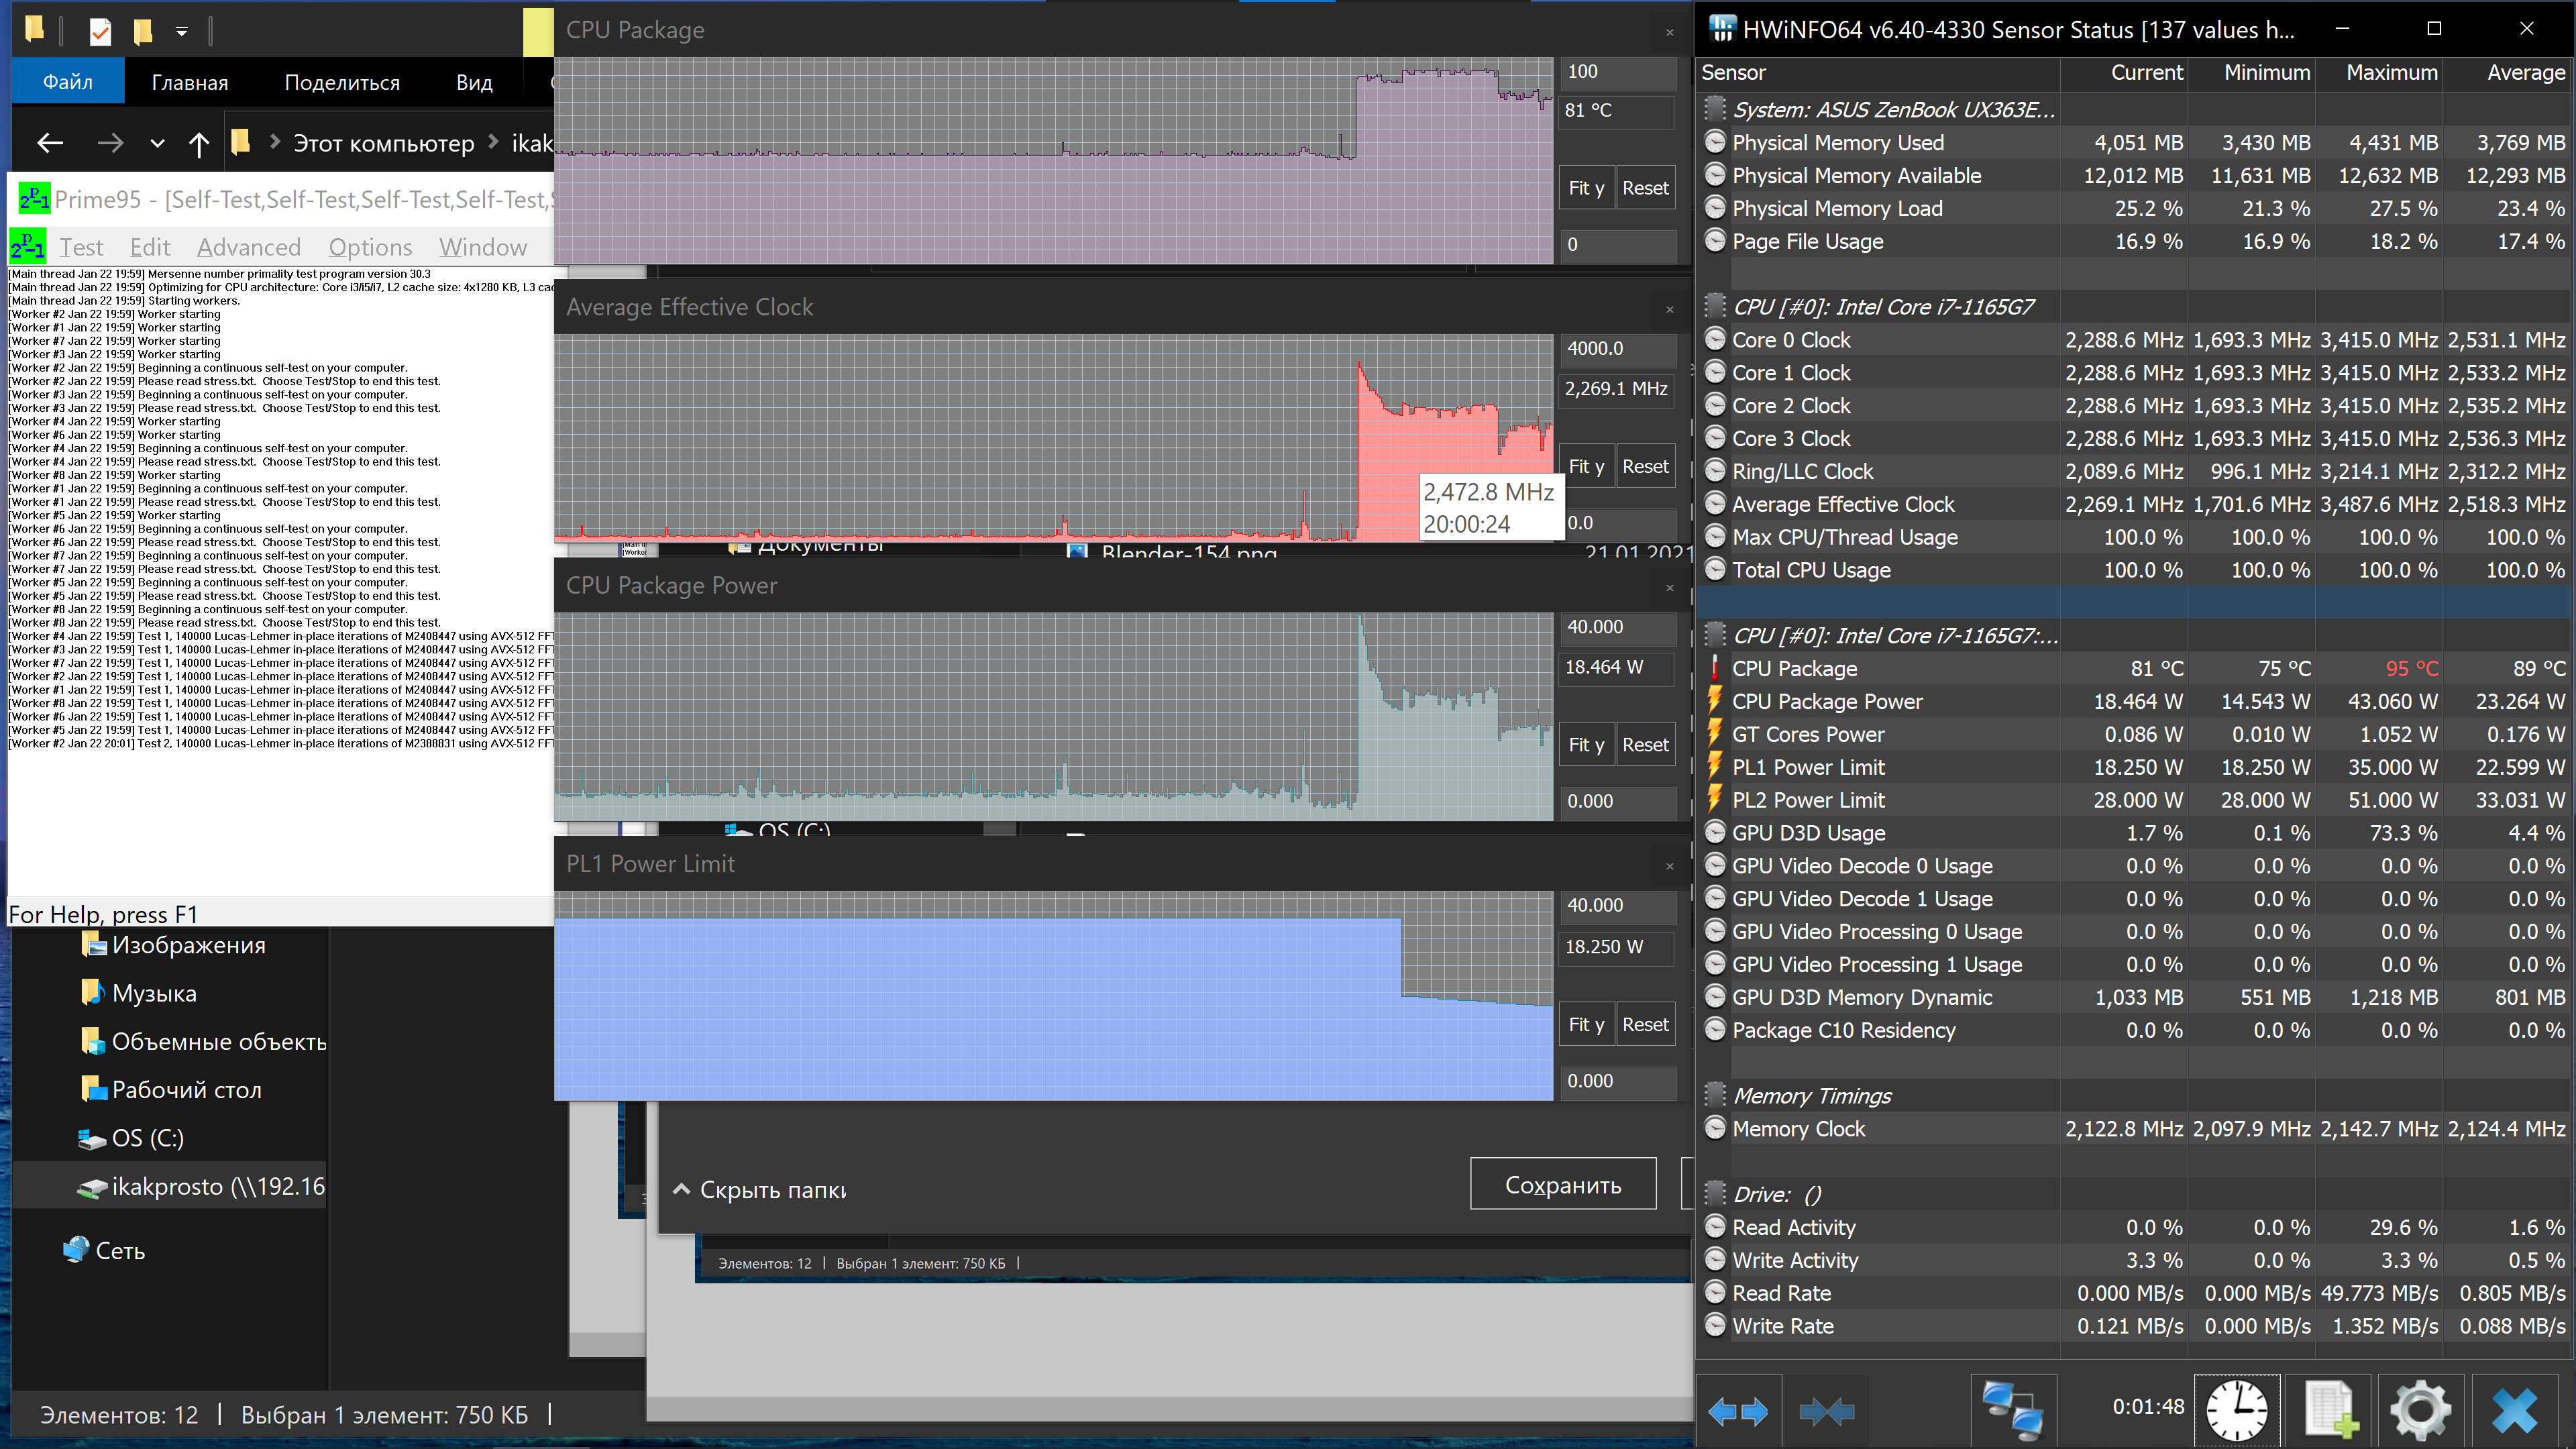Viewport: 2576px width, 1449px height.
Task: Close the Average Effective Clock graph
Action: point(1669,309)
